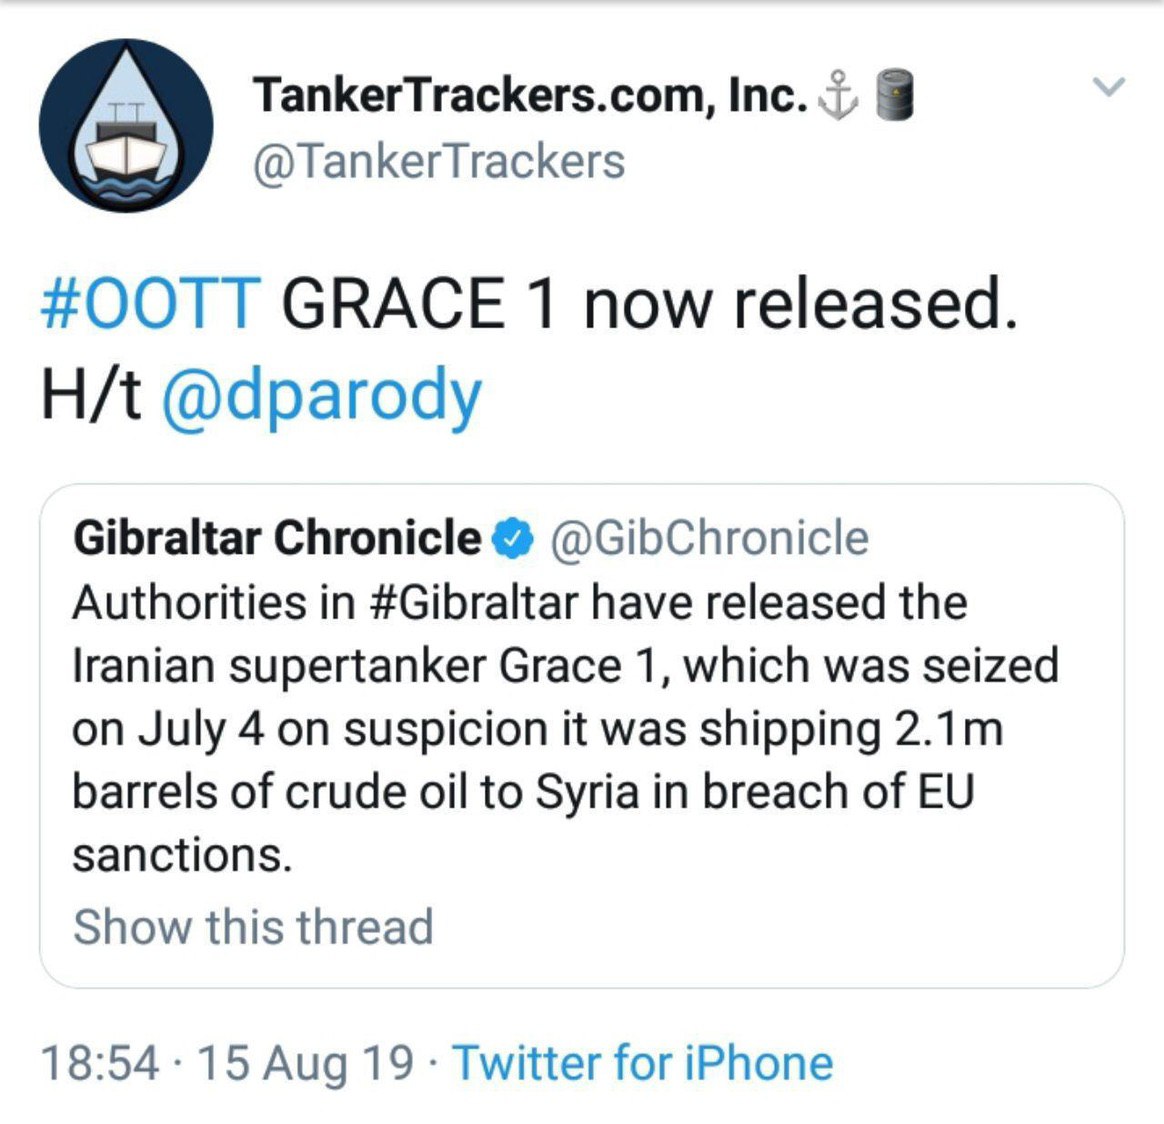Screen dimensions: 1164x1124
Task: Click the anchor emoji beside account name
Action: 838,96
